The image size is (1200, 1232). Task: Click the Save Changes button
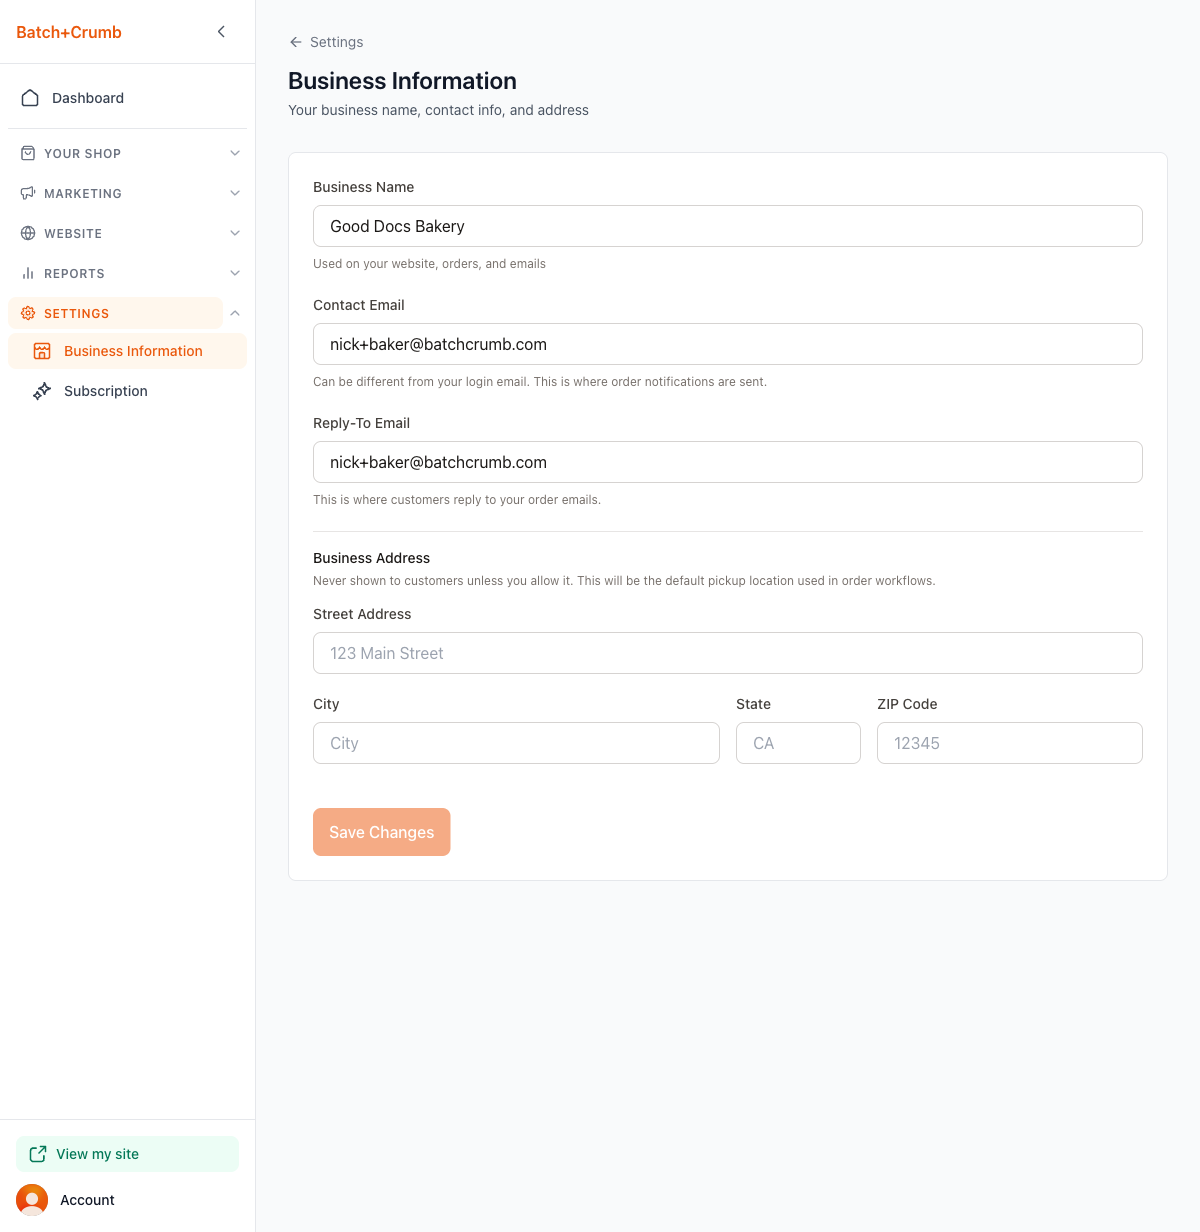[x=381, y=832]
